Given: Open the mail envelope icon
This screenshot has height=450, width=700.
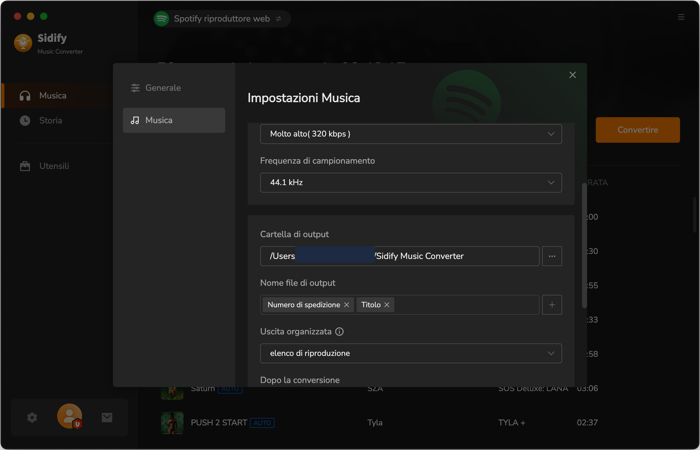Looking at the screenshot, I should [107, 417].
